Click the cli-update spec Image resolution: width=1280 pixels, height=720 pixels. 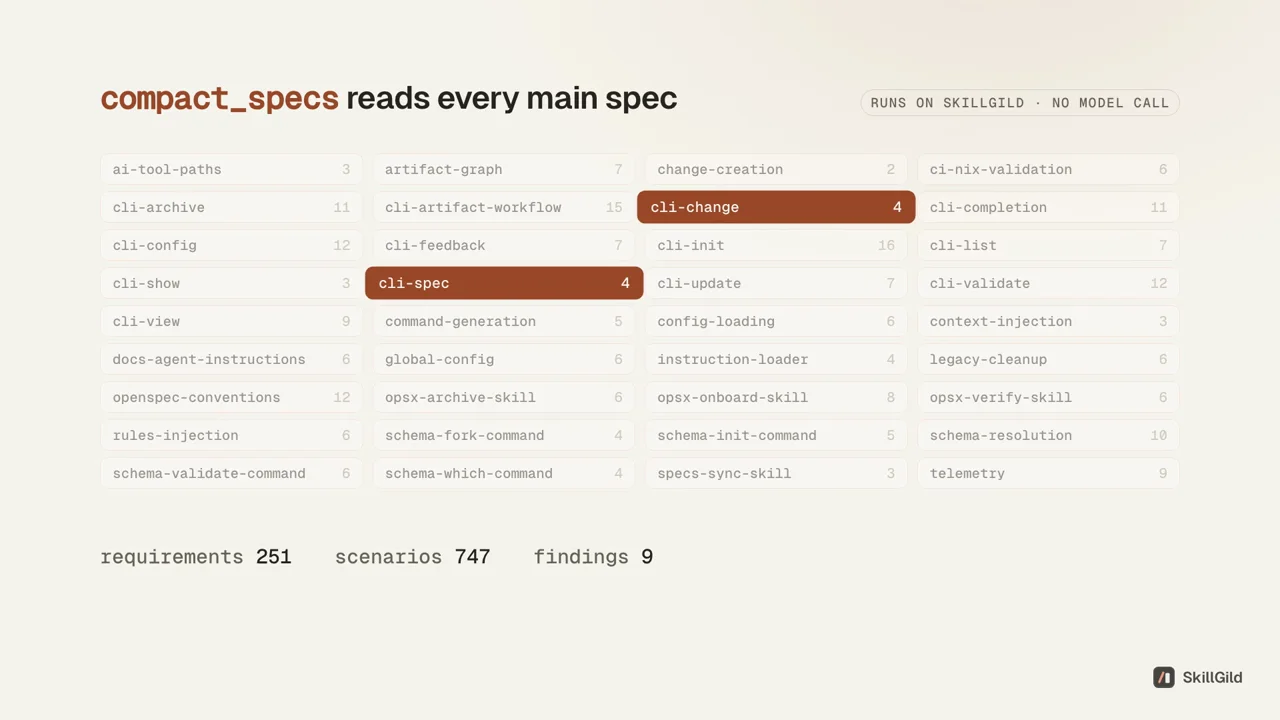776,283
